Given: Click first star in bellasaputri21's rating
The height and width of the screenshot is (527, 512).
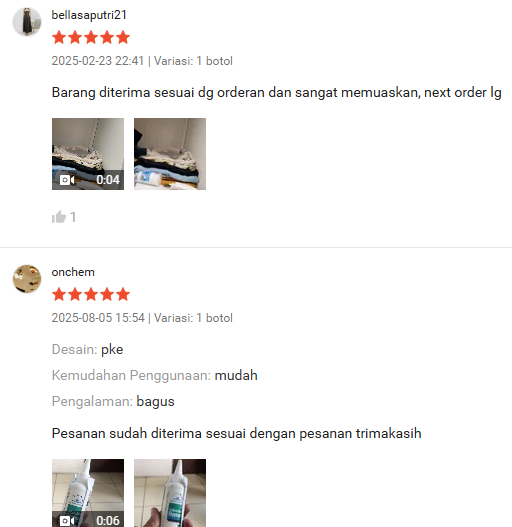Looking at the screenshot, I should tap(59, 37).
